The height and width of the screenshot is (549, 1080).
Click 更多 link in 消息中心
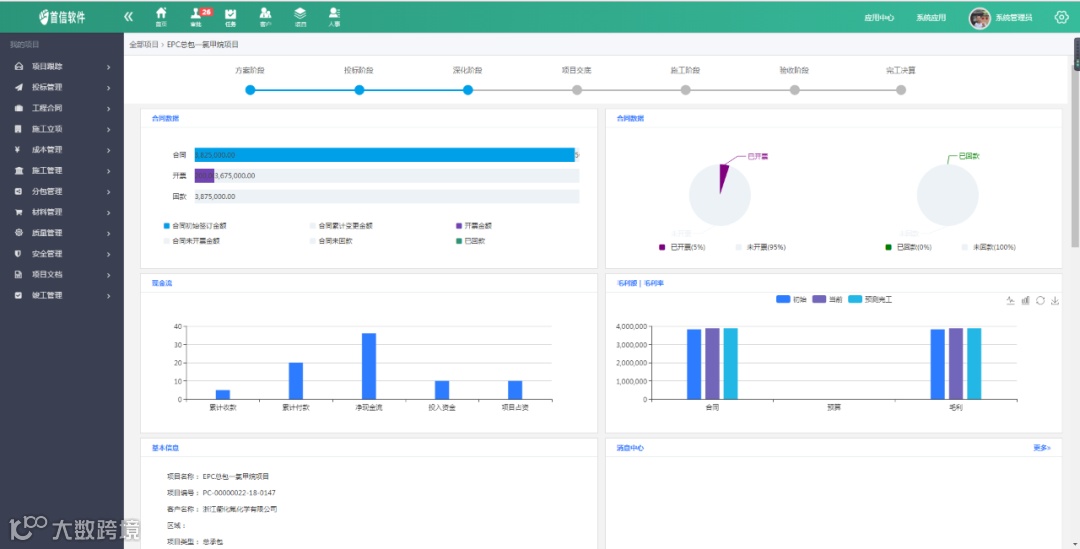point(1041,448)
